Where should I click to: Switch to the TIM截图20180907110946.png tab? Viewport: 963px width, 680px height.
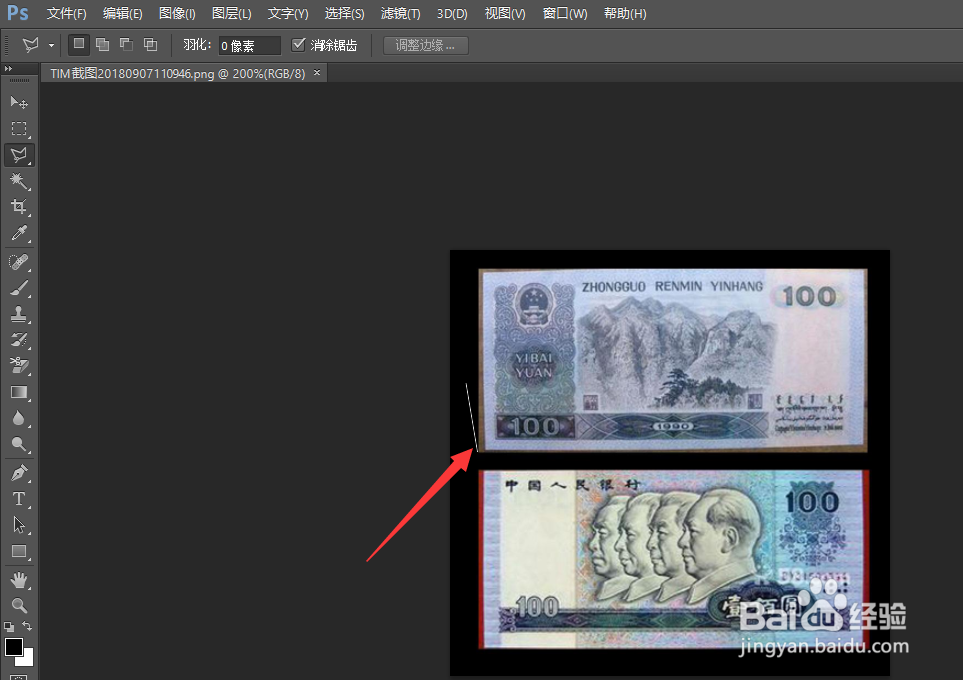(x=177, y=74)
